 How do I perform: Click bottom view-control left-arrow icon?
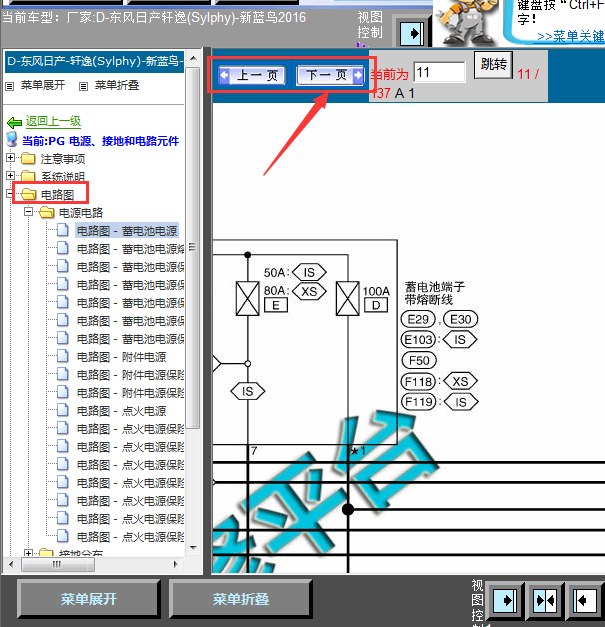point(585,601)
